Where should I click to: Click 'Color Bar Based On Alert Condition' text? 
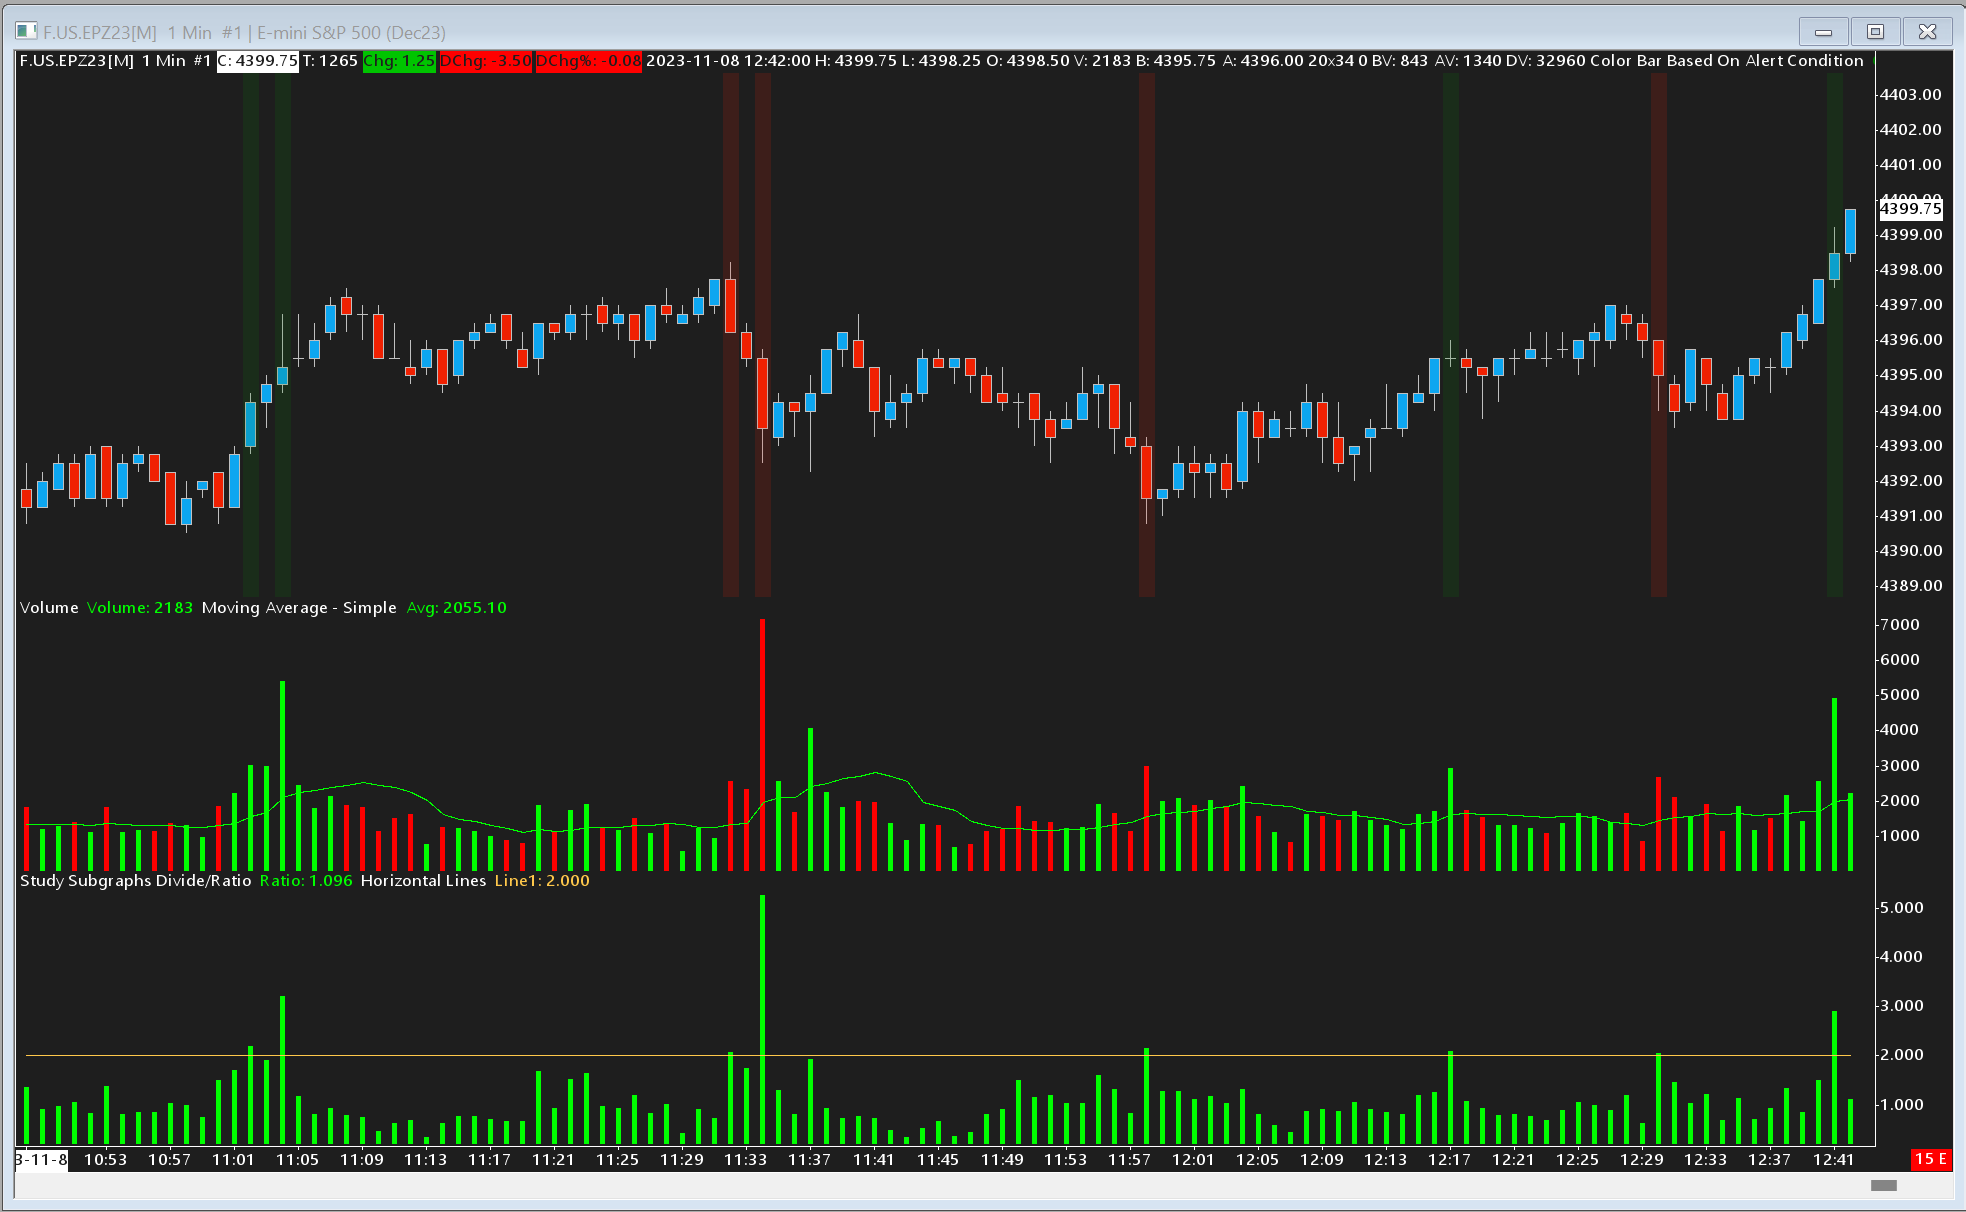tap(1726, 61)
